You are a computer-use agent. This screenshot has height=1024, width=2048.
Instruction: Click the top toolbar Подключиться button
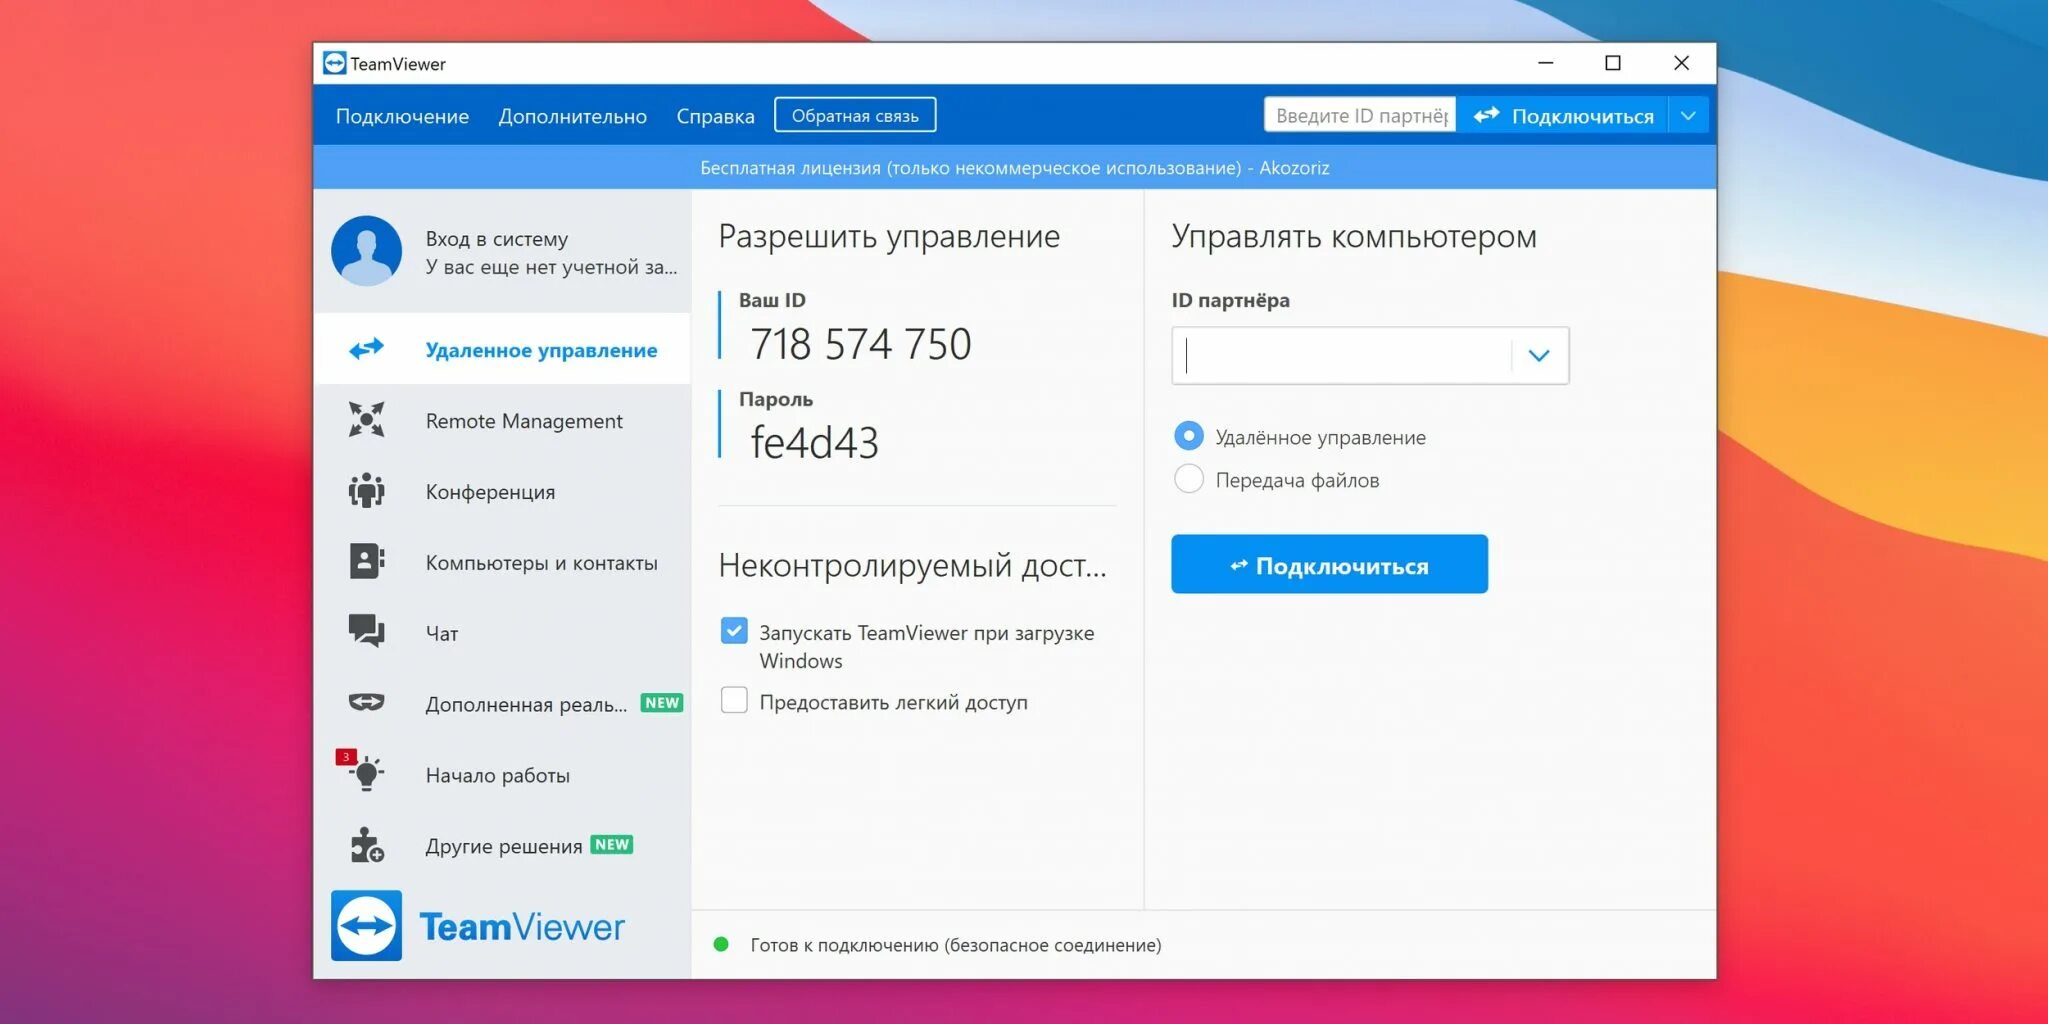coord(1562,116)
